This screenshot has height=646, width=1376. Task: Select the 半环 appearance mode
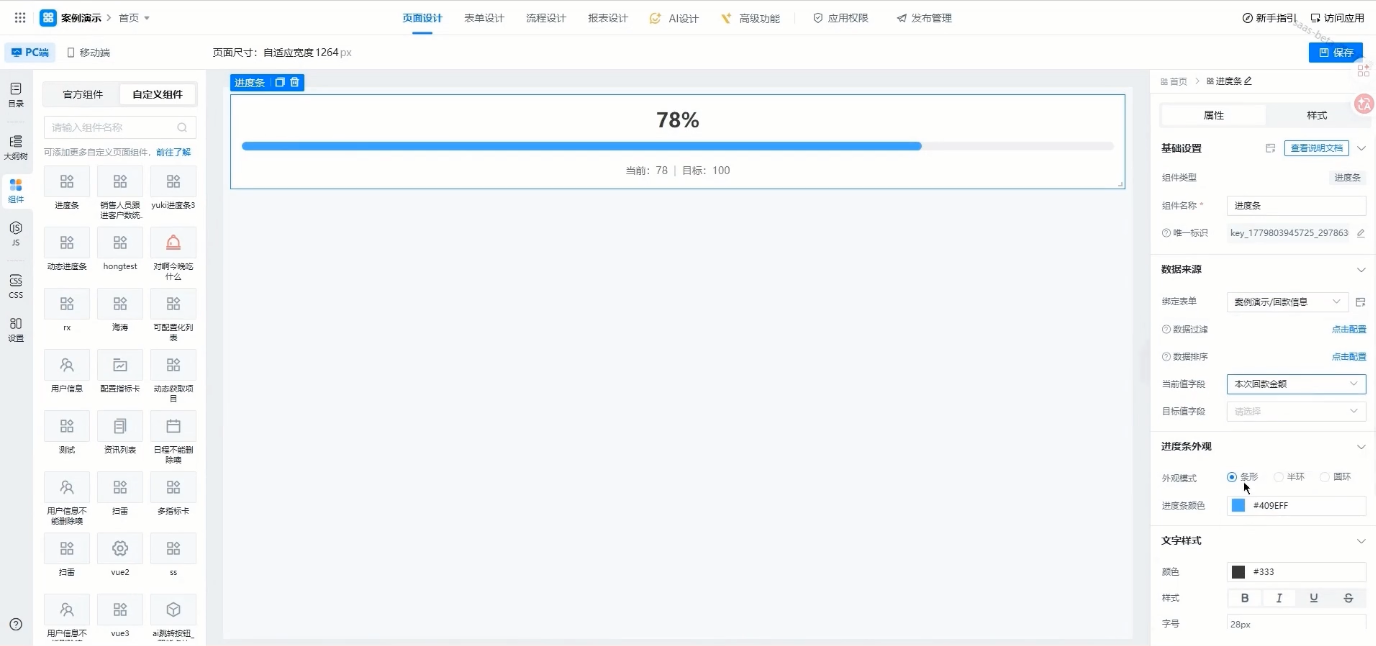click(1289, 477)
